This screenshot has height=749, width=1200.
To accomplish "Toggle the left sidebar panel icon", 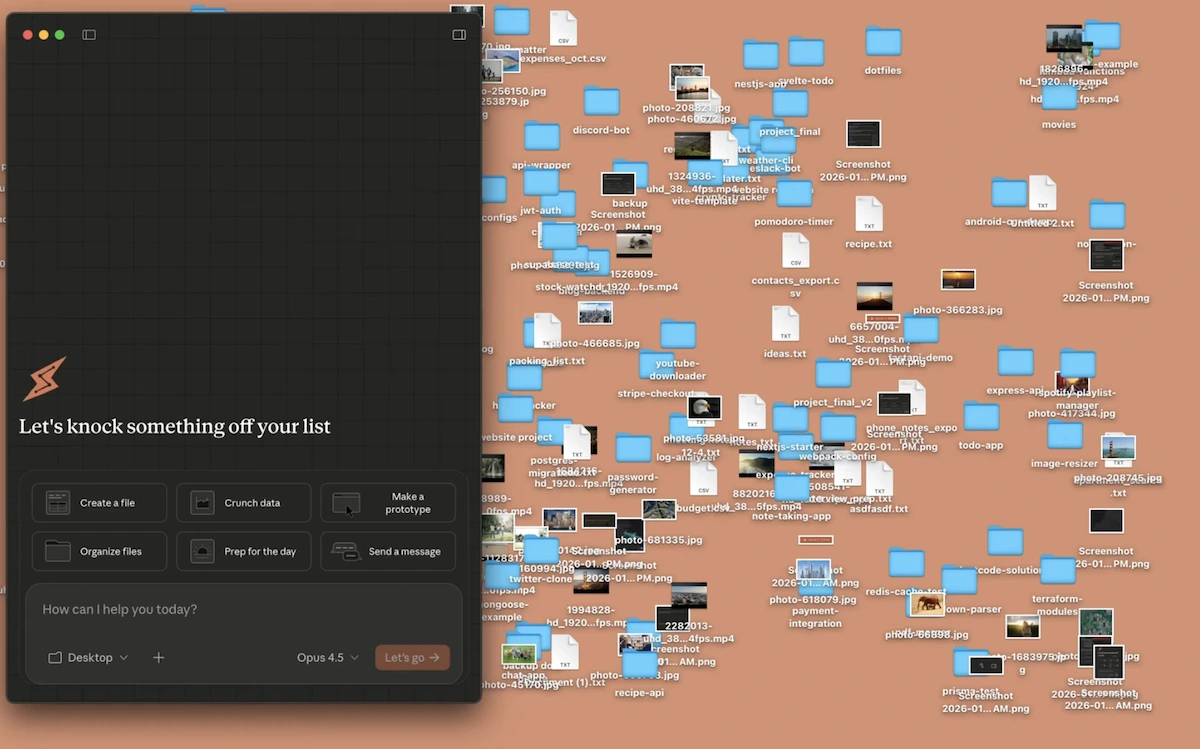I will [88, 33].
